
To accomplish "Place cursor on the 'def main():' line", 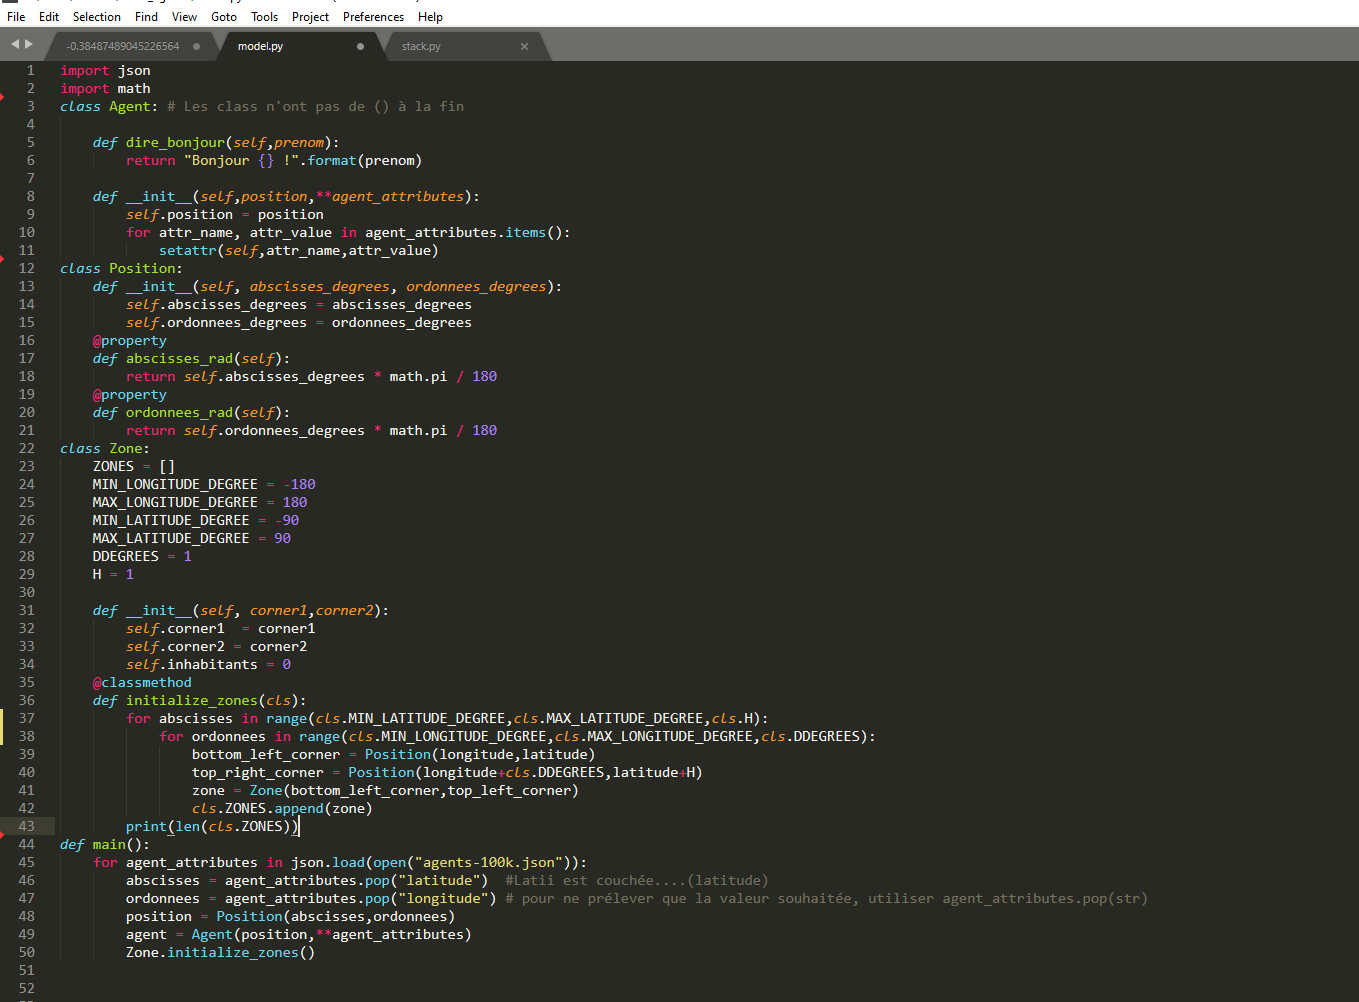I will tap(105, 844).
